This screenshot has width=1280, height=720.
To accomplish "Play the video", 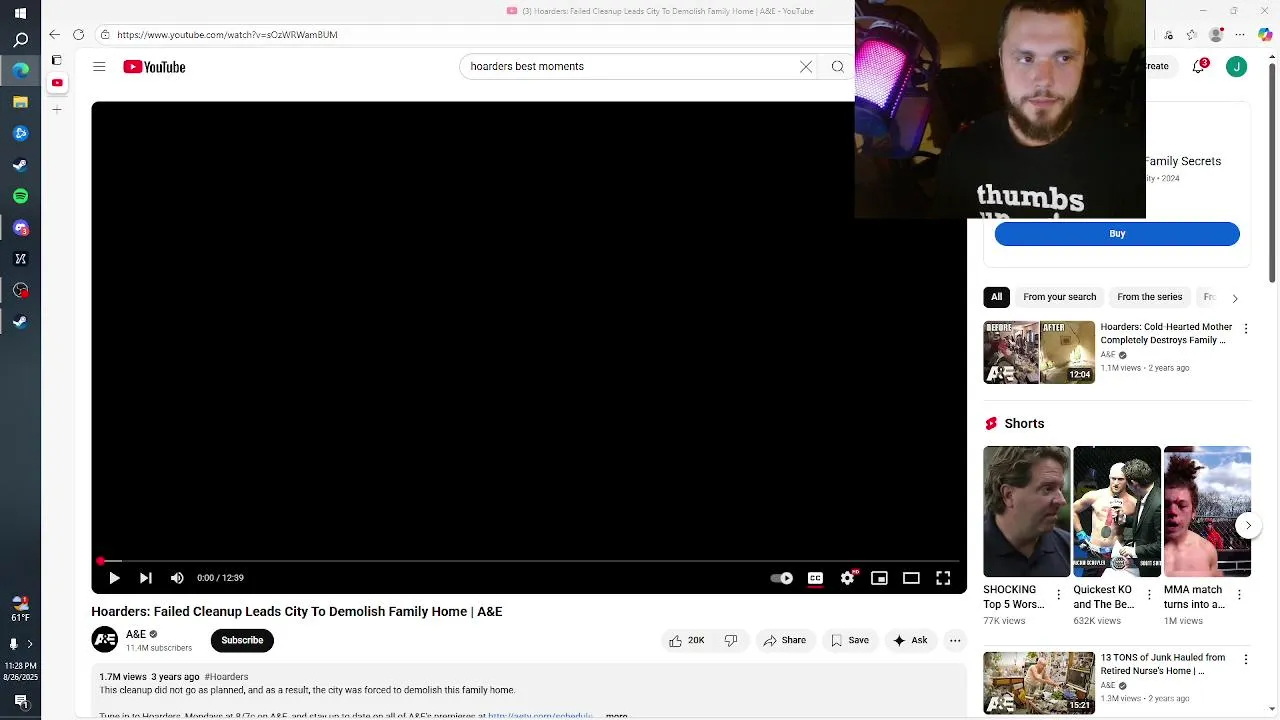I will [114, 578].
